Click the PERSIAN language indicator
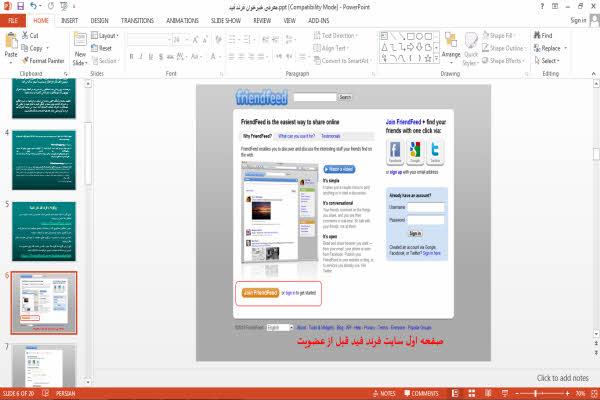Image resolution: width=600 pixels, height=400 pixels. (65, 393)
